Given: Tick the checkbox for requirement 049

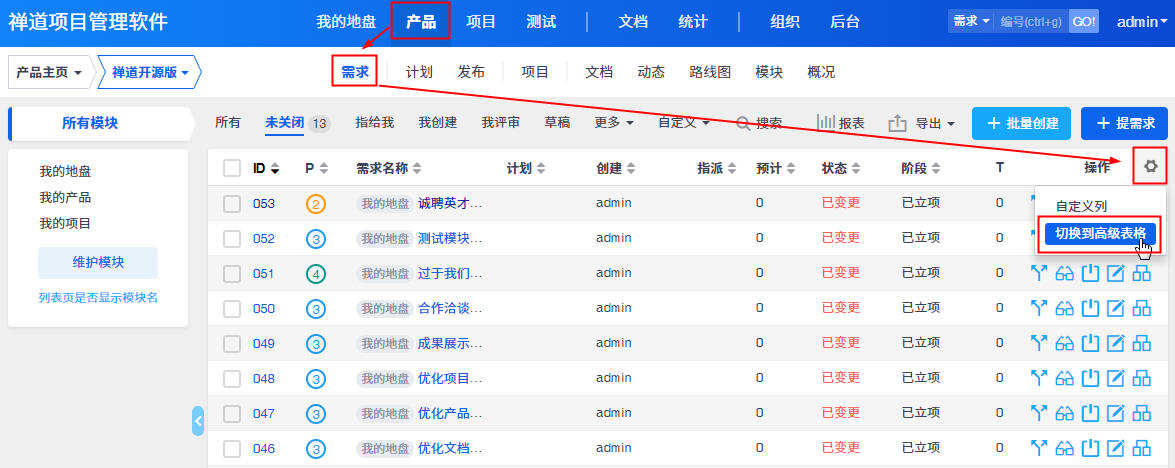Looking at the screenshot, I should (232, 343).
